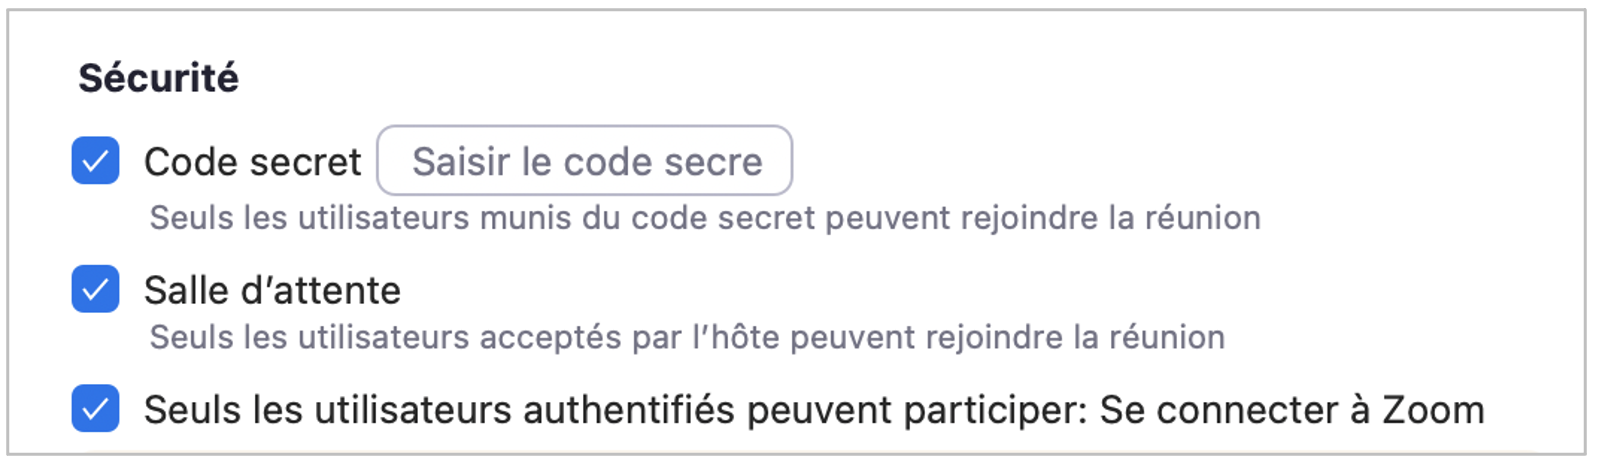Click the word "Zoom" in last option
Viewport: 1598px width, 468px height.
[1433, 410]
